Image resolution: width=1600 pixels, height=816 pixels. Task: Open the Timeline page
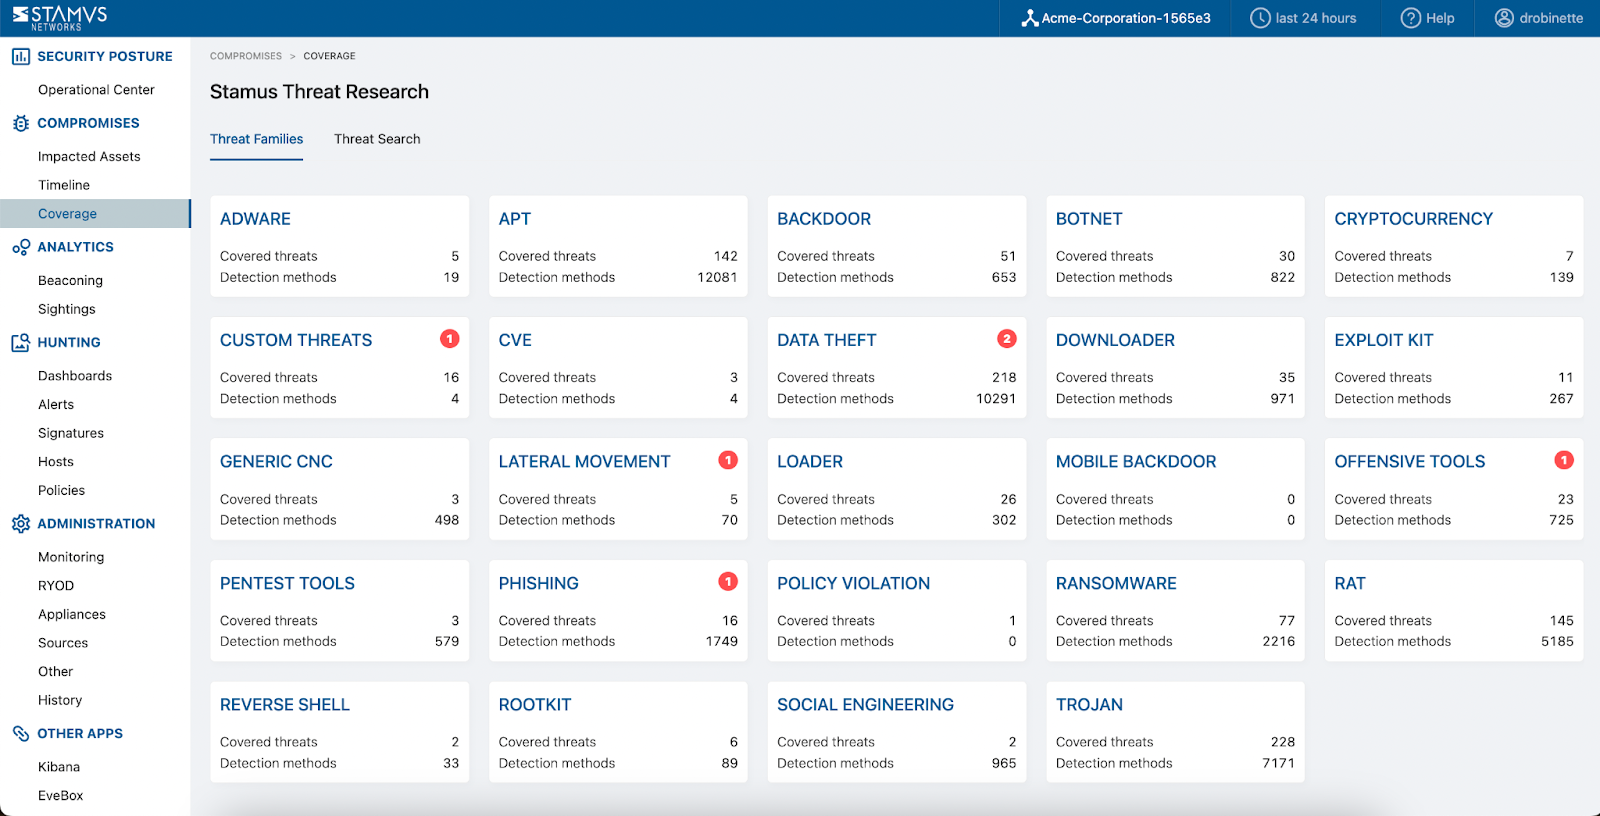click(x=64, y=185)
